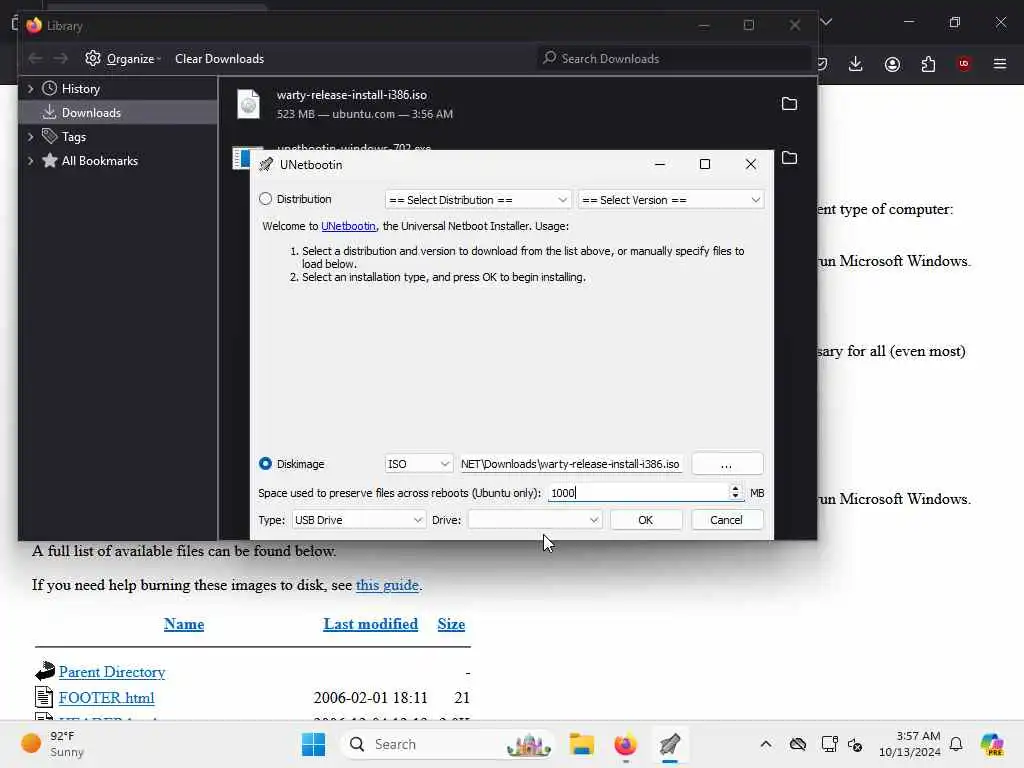This screenshot has height=768, width=1024.
Task: Open the USB Drive type dropdown
Action: pyautogui.click(x=359, y=520)
